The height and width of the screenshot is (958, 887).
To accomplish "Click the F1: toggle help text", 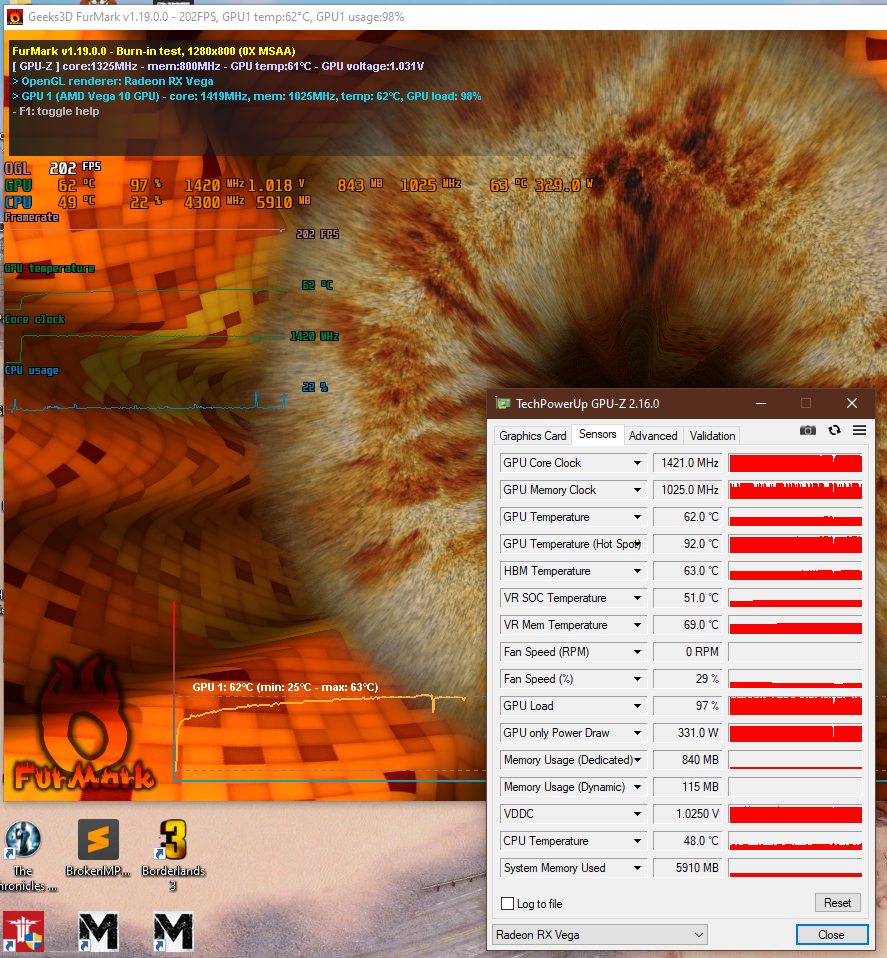I will tap(56, 111).
